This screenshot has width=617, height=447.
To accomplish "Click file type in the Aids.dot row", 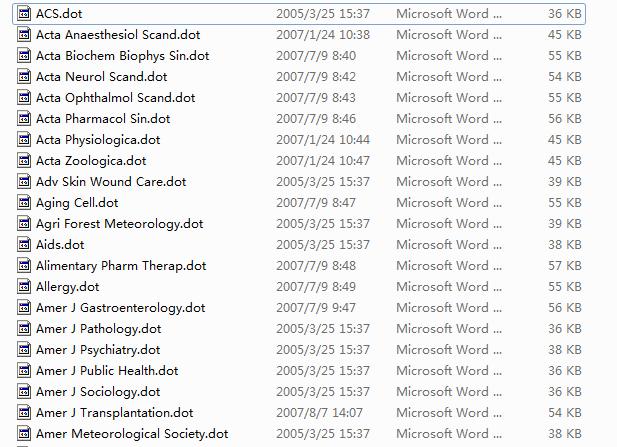I will coord(449,245).
